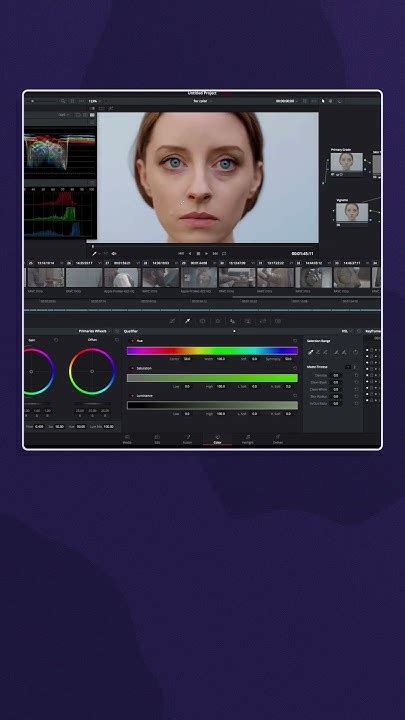
Task: Open the scopes type dropdown
Action: [64, 115]
